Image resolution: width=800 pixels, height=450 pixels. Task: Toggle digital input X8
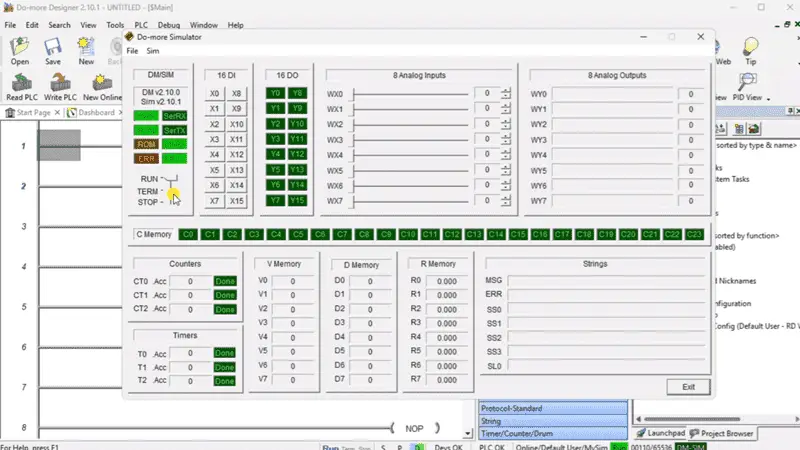coord(236,93)
